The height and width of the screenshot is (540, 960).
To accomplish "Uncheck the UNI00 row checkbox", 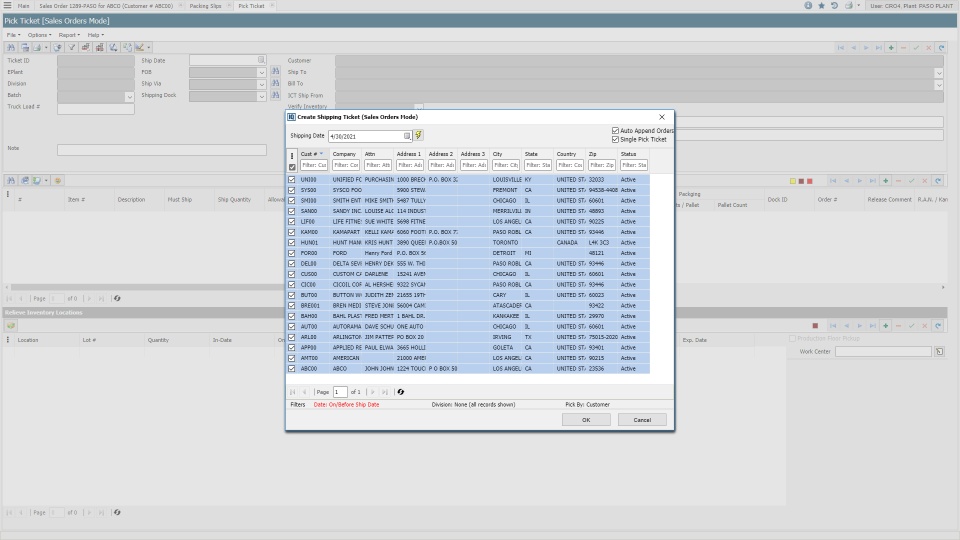I will pyautogui.click(x=291, y=179).
